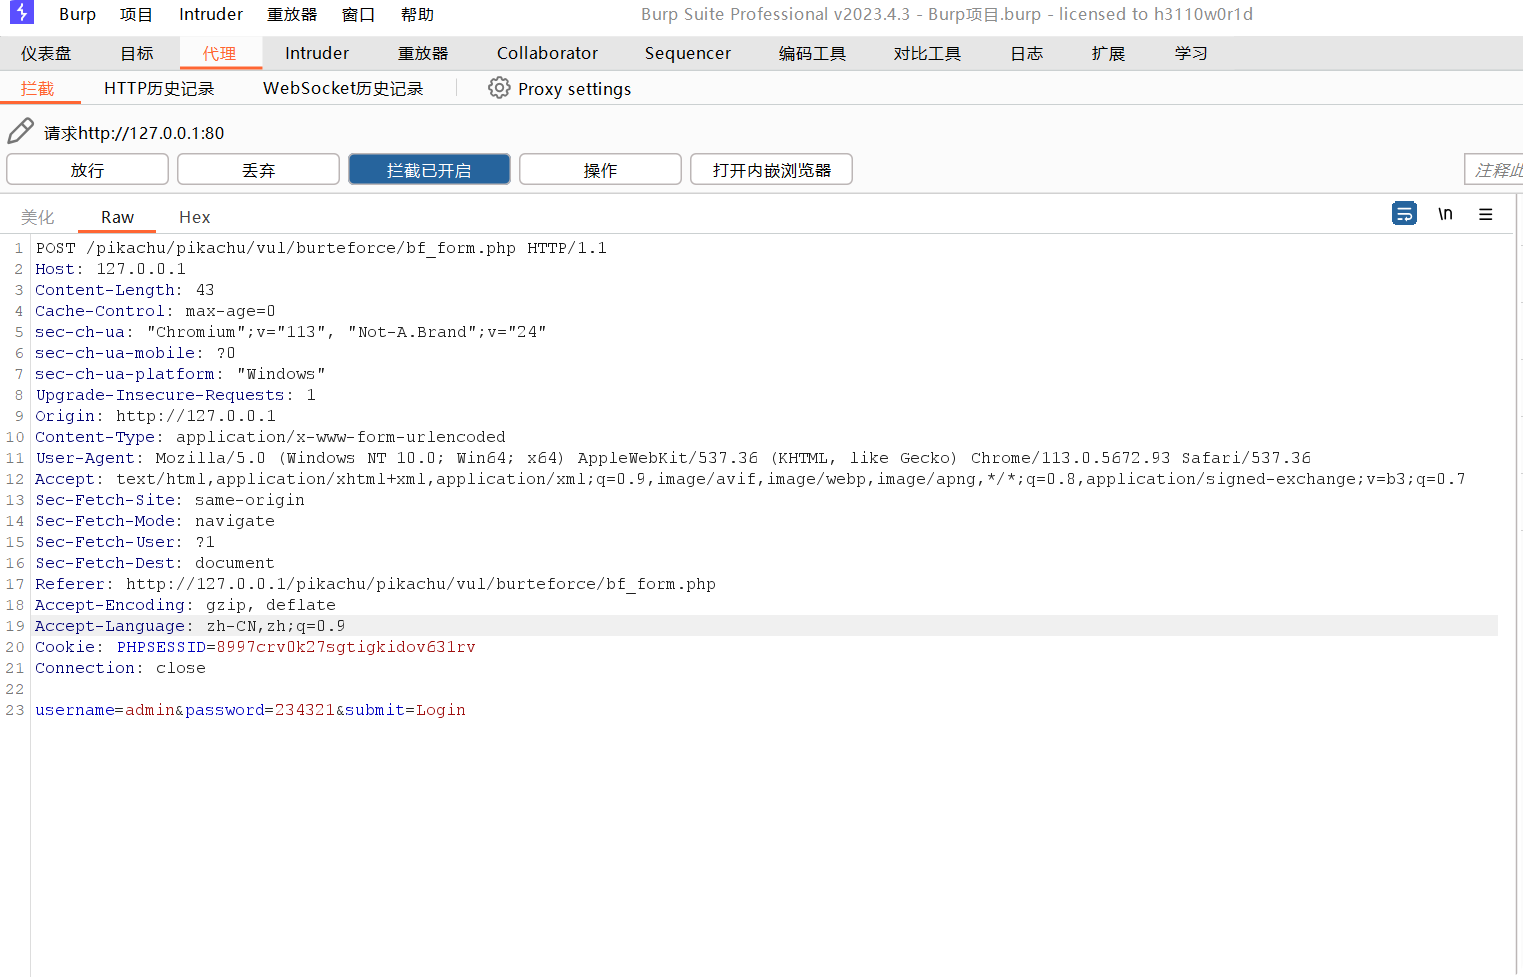
Task: Open the 扩展 tab
Action: pos(1108,53)
